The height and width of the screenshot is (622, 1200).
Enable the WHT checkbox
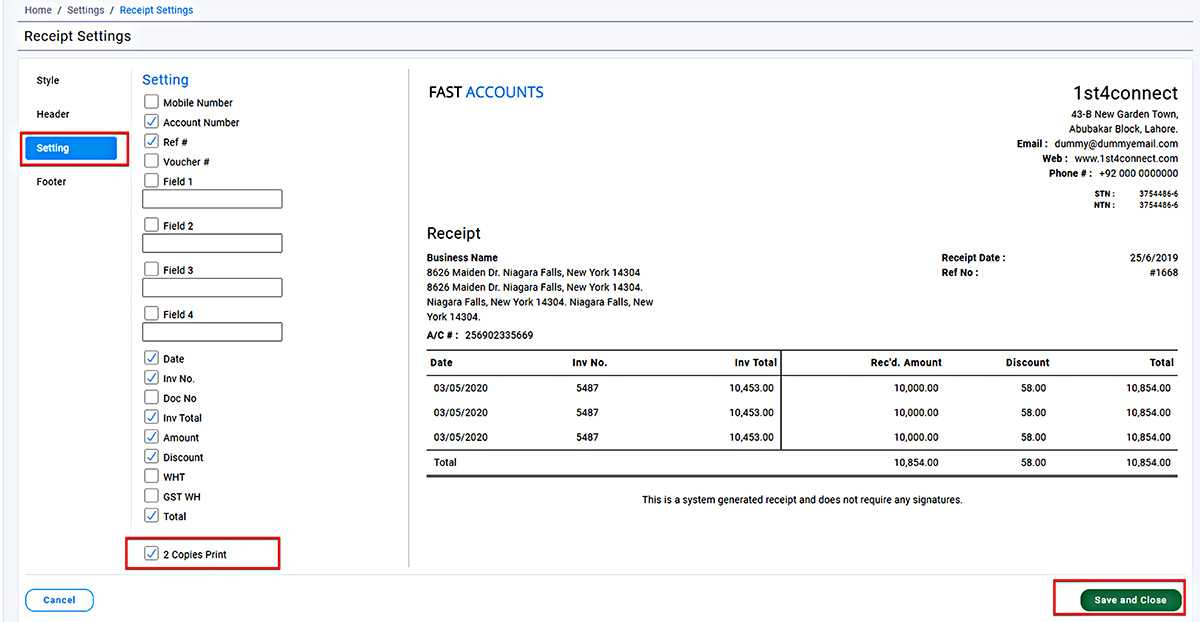tap(152, 477)
